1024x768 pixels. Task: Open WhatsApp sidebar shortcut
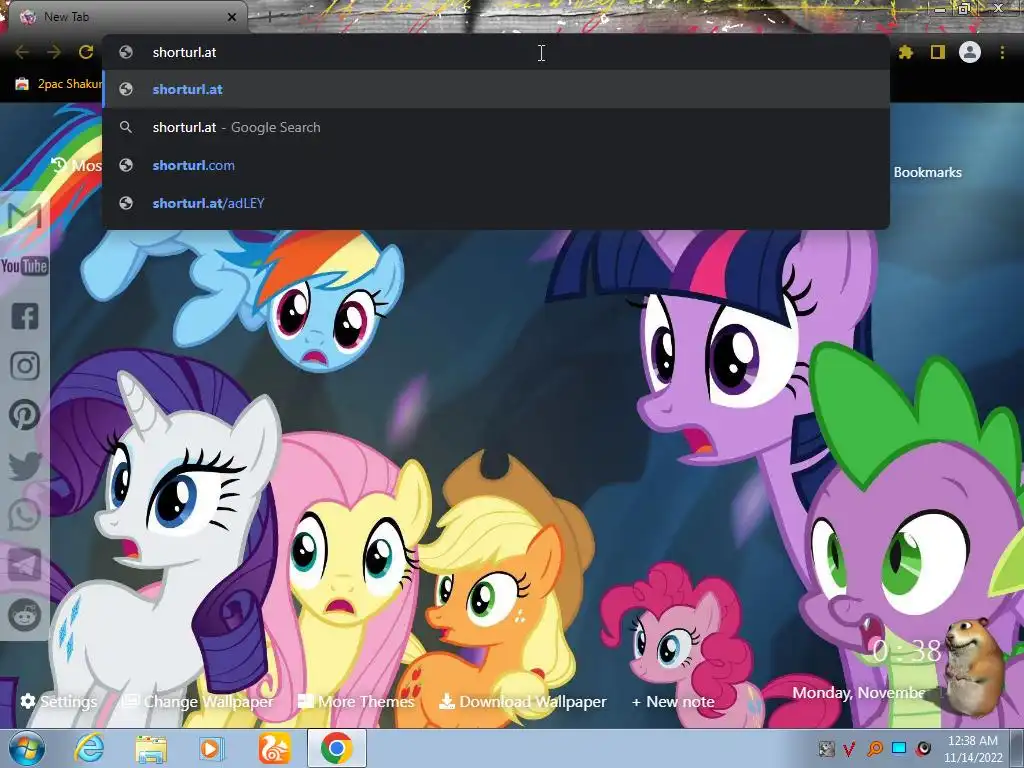click(x=25, y=515)
